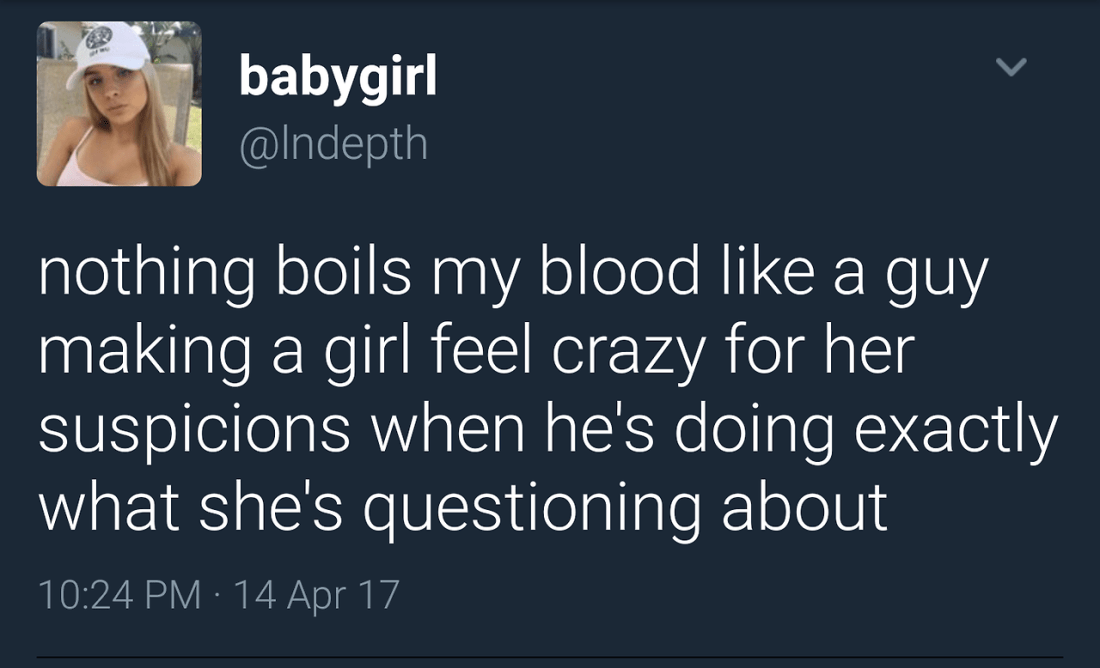Screen dimensions: 1100x668
Task: Open the babygirl display name
Action: tap(338, 77)
